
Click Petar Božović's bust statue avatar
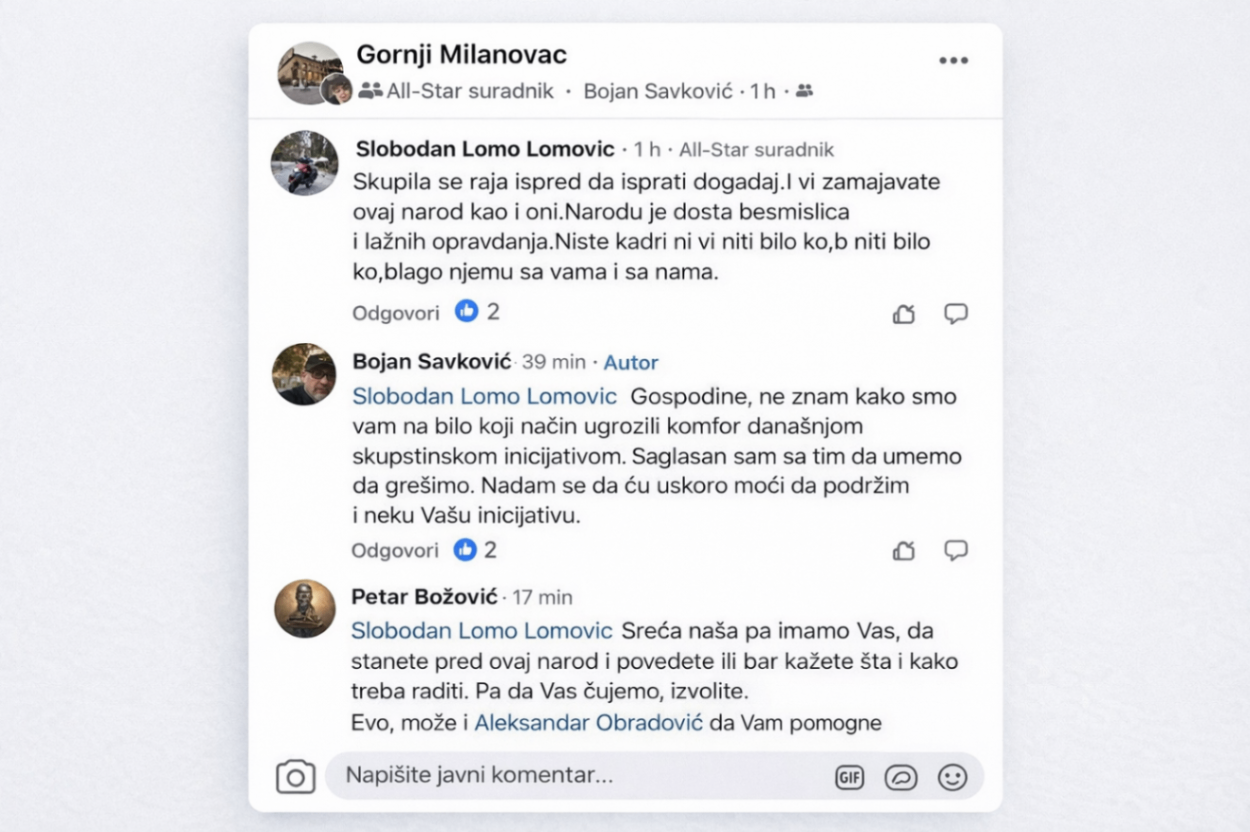pos(305,608)
